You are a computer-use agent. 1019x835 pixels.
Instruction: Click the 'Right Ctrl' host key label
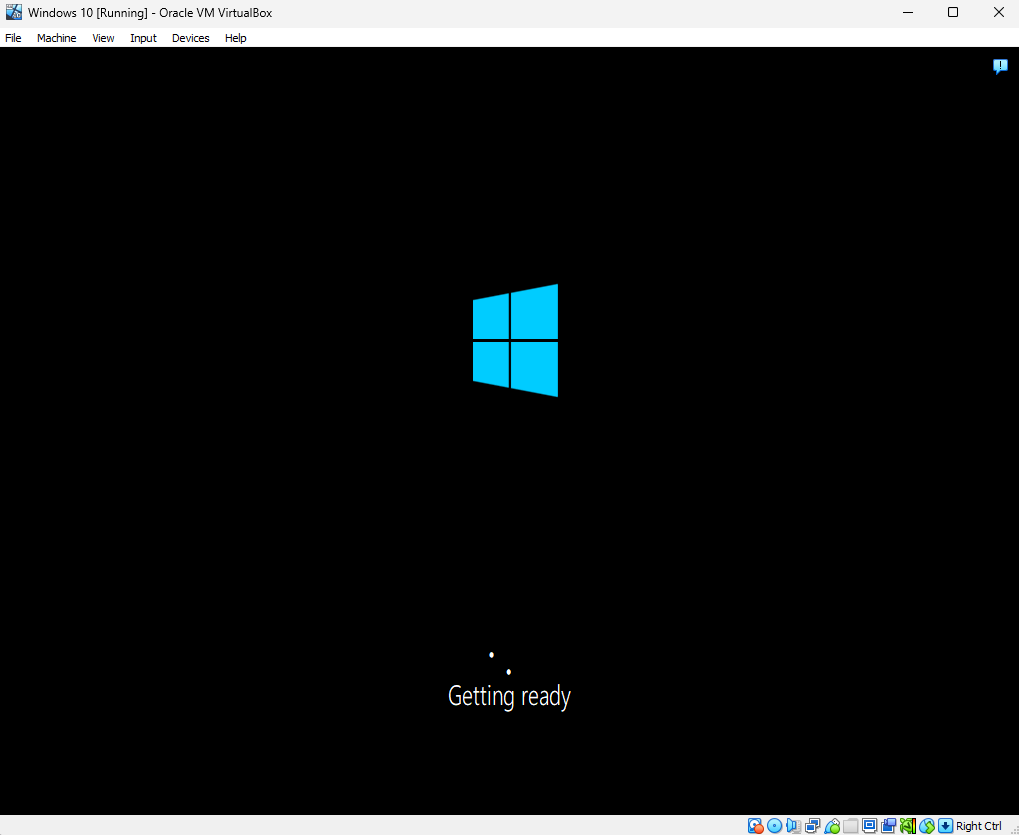pyautogui.click(x=979, y=826)
